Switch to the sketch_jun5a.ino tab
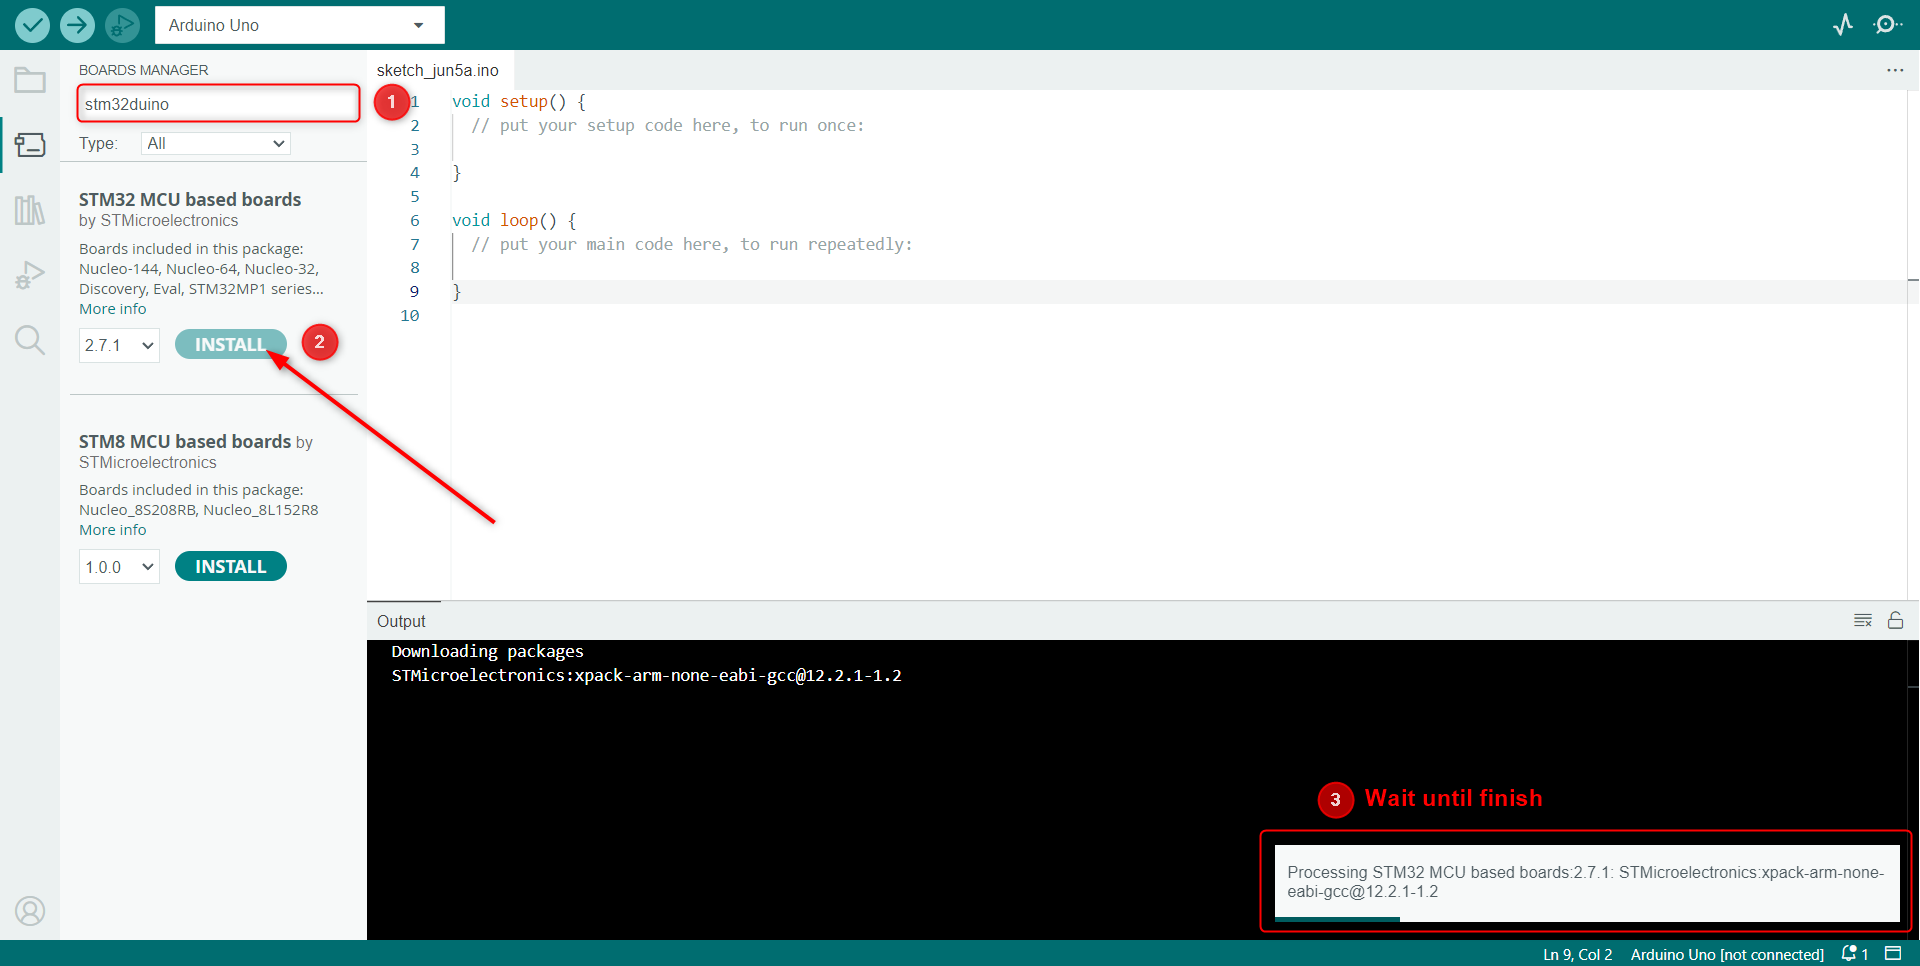 pyautogui.click(x=438, y=70)
